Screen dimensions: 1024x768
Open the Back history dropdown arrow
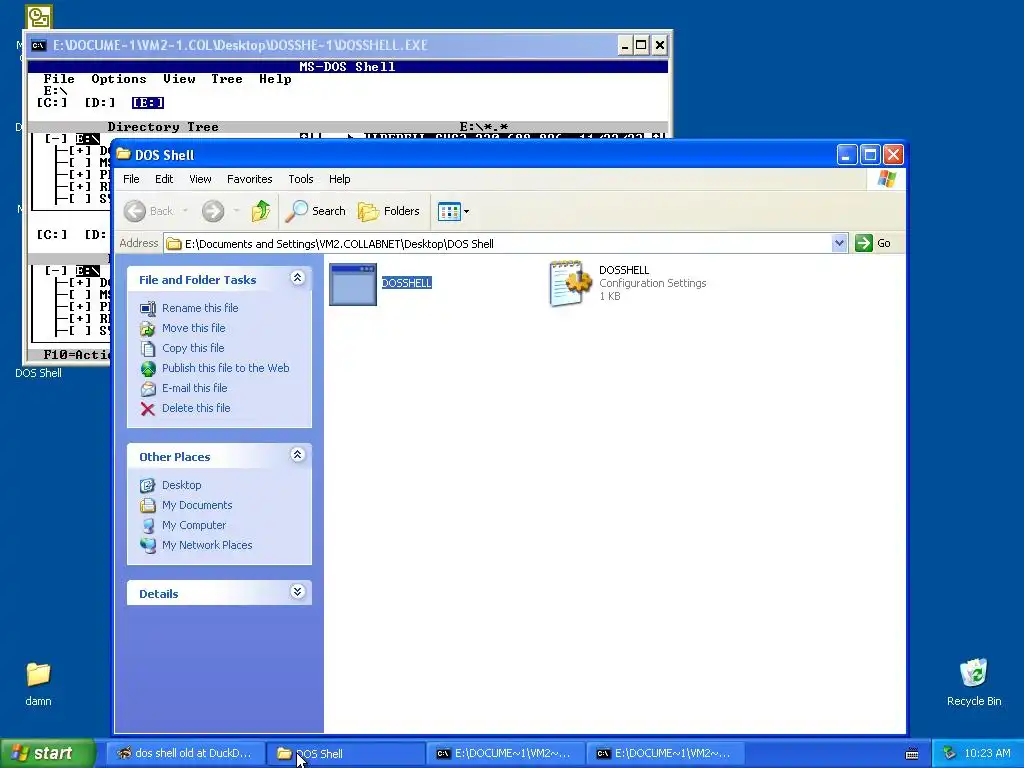tap(185, 211)
